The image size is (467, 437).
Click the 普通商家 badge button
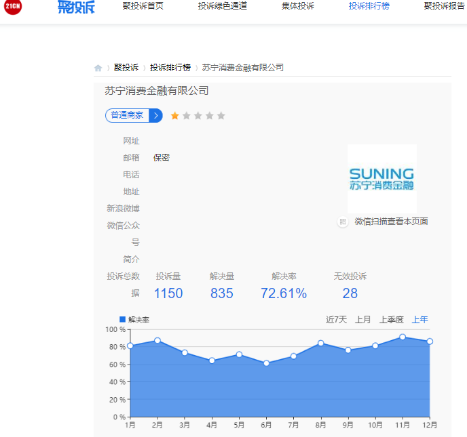pos(134,115)
